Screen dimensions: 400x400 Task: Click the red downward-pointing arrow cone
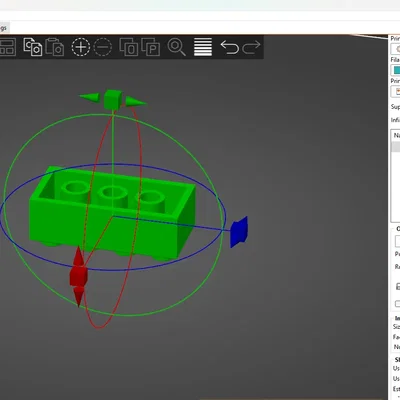(x=79, y=296)
